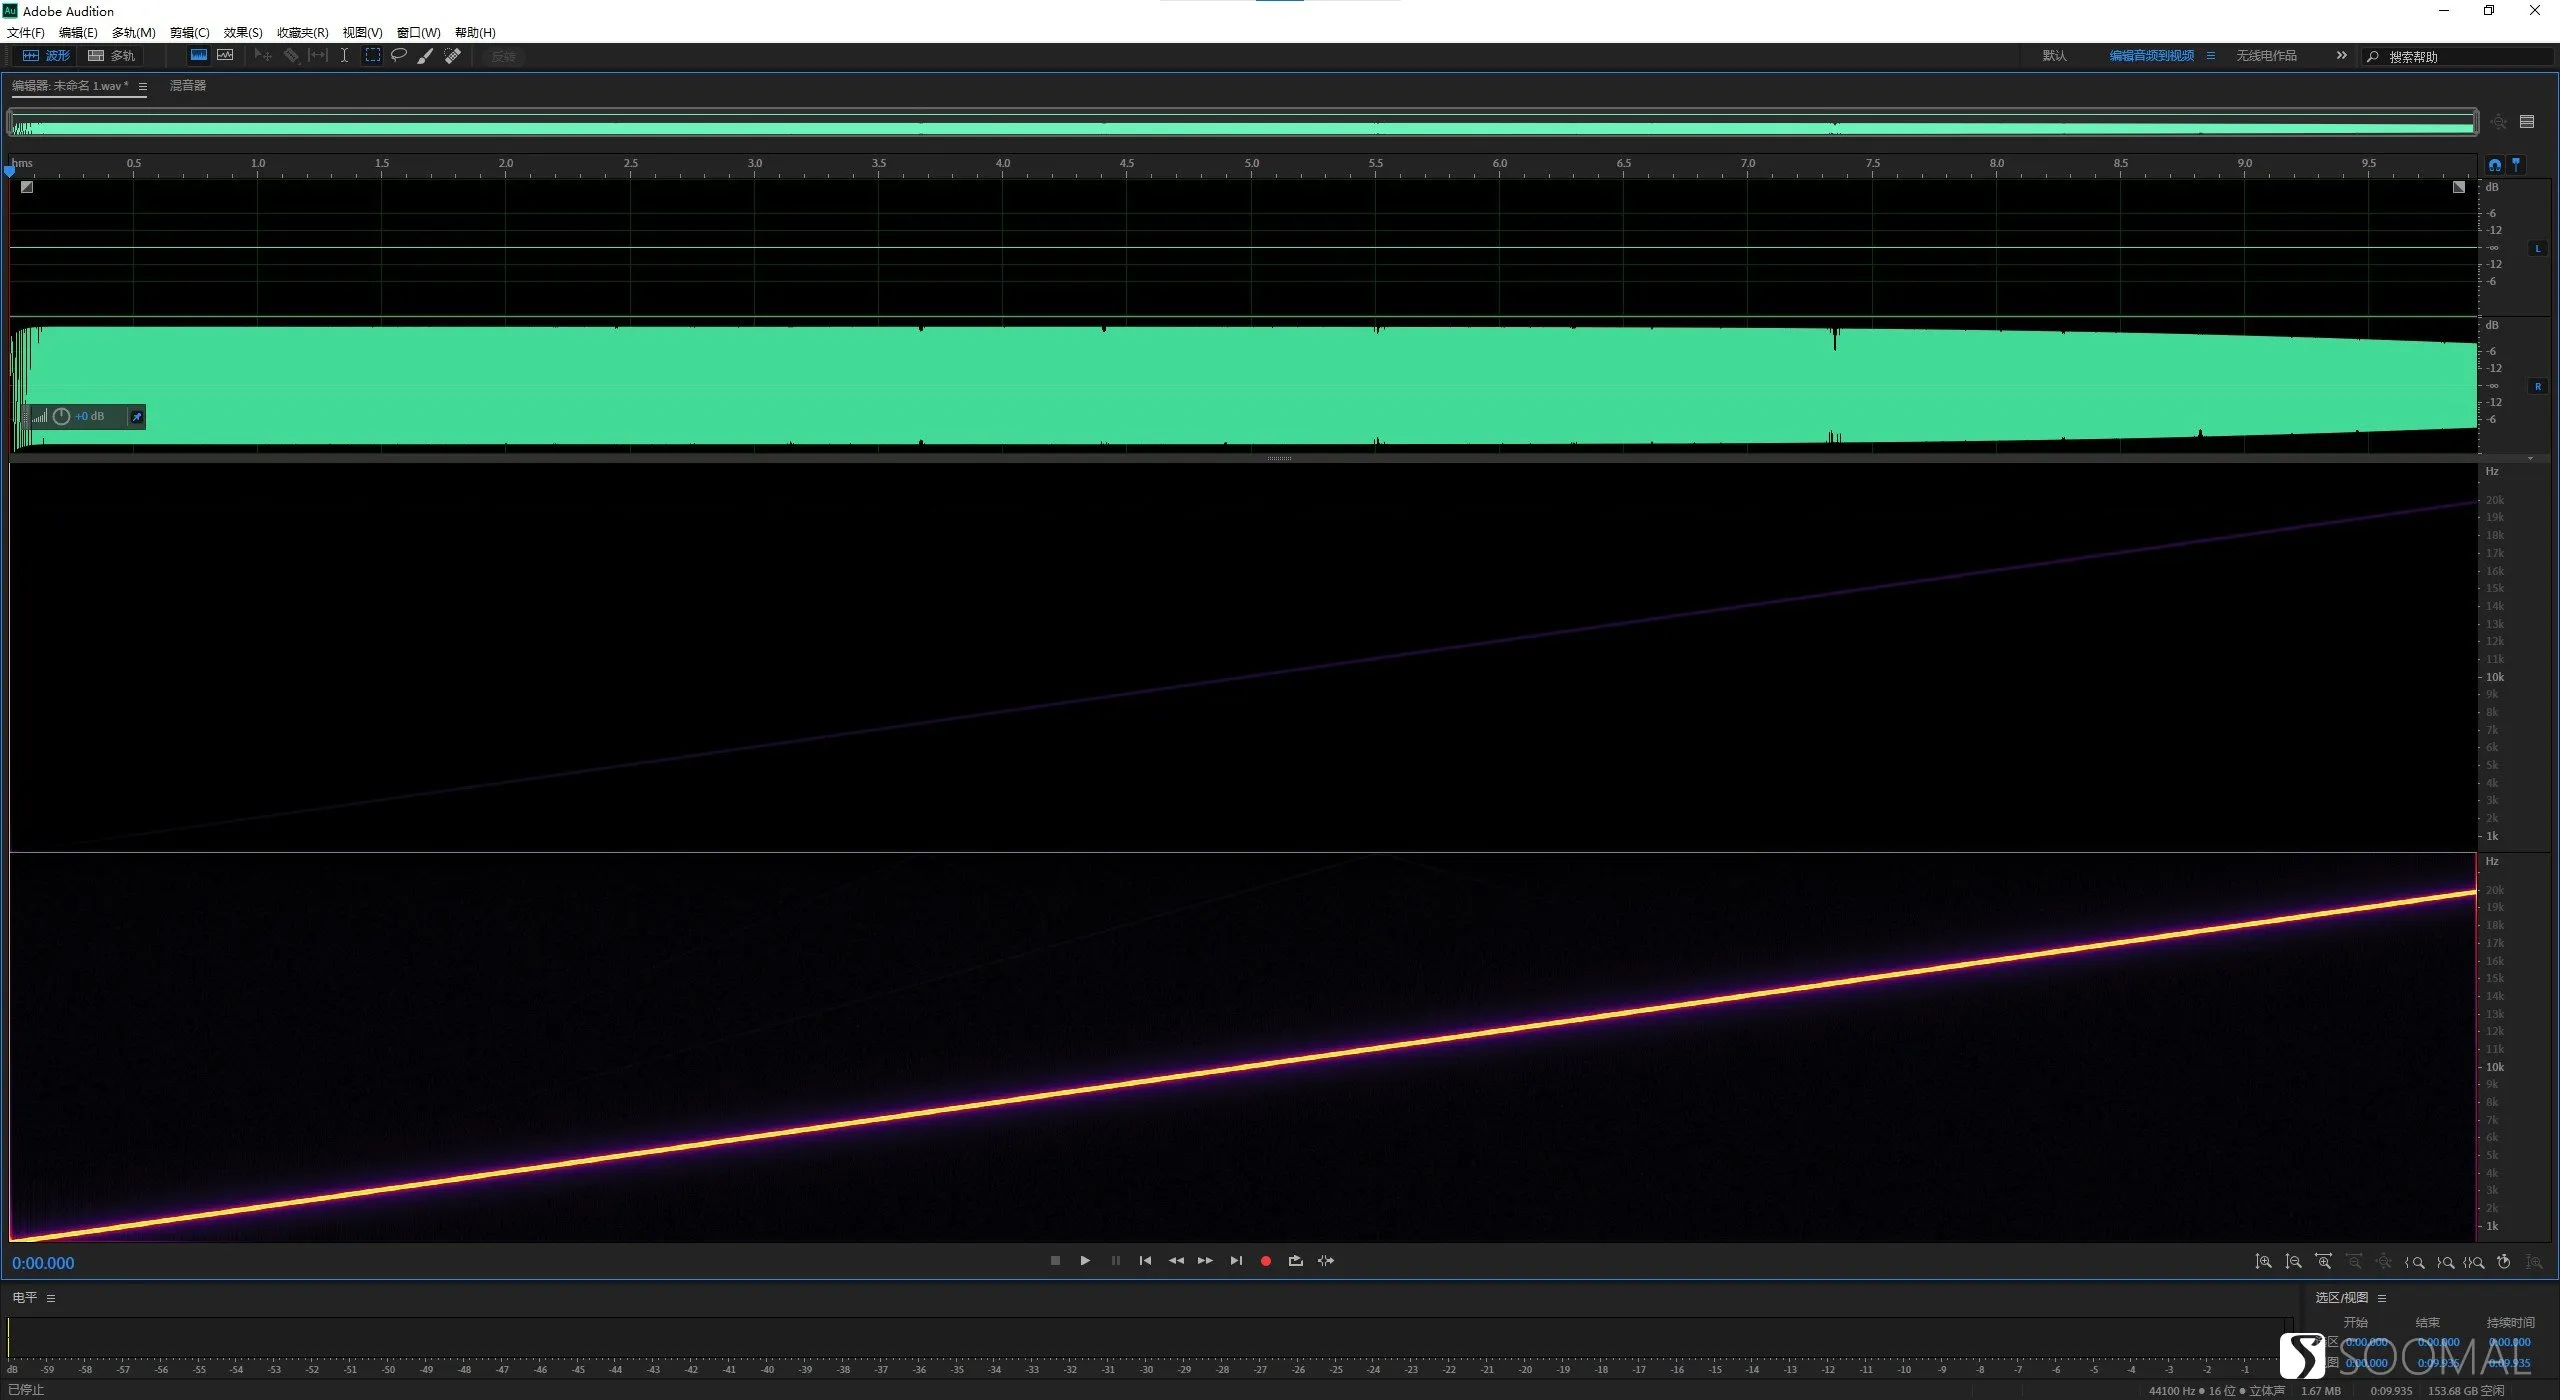Select the Lasso Selection tool

[398, 56]
